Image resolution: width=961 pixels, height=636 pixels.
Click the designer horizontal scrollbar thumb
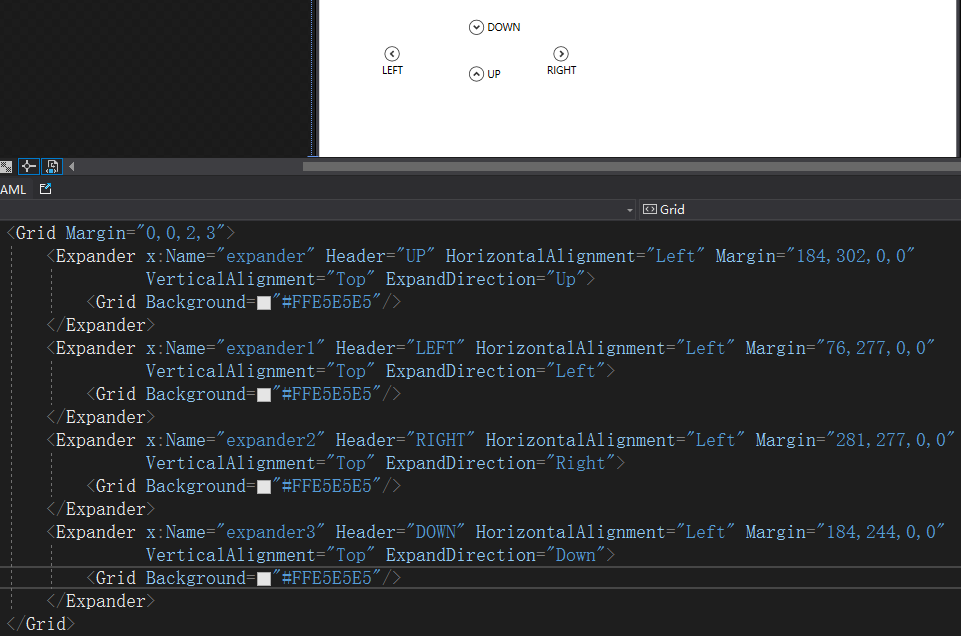(x=632, y=167)
